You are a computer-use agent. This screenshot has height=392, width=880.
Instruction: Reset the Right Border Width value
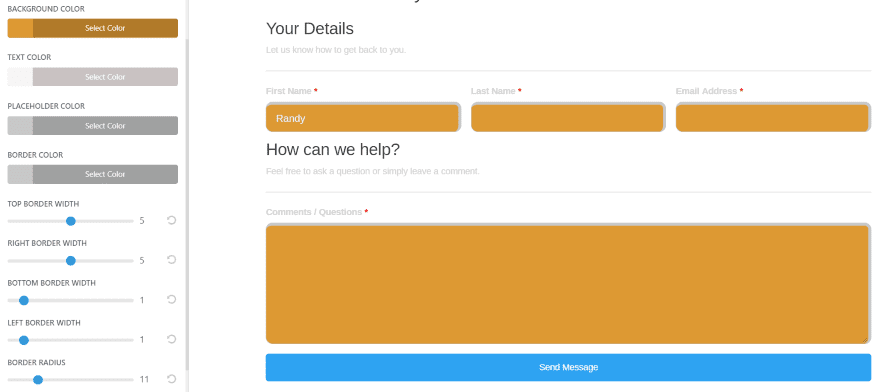172,259
